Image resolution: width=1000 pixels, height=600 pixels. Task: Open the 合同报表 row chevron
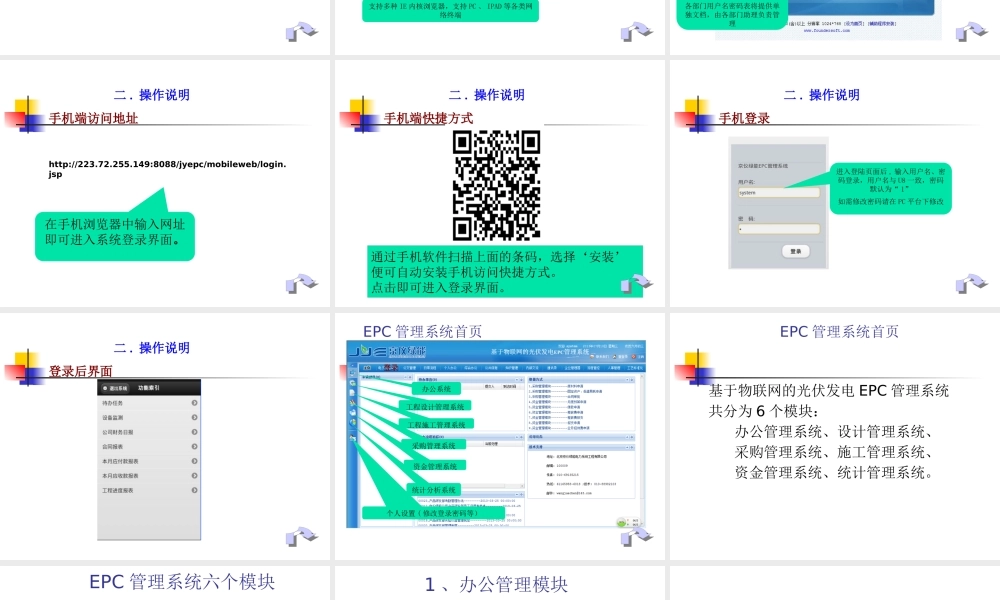(x=194, y=446)
